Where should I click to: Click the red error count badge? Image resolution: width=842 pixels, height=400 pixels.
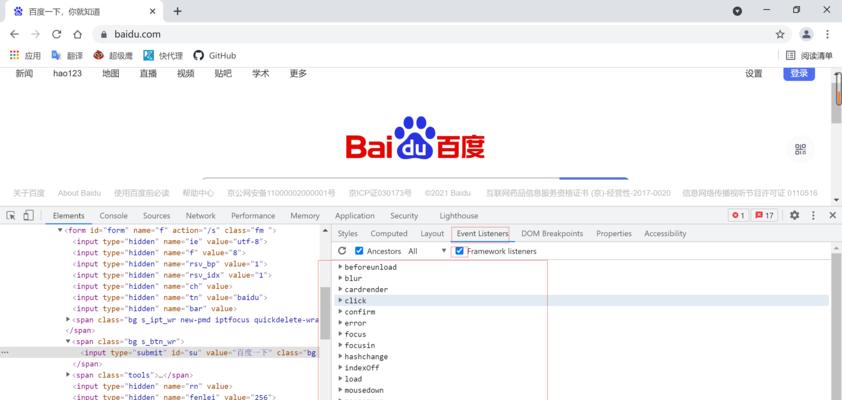738,215
